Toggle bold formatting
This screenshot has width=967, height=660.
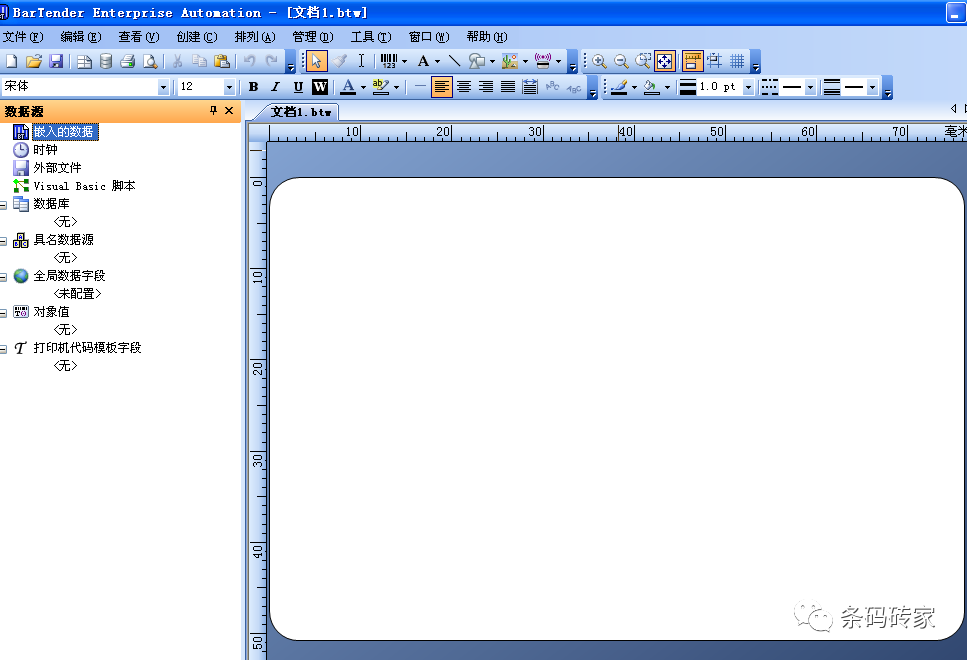pos(253,87)
